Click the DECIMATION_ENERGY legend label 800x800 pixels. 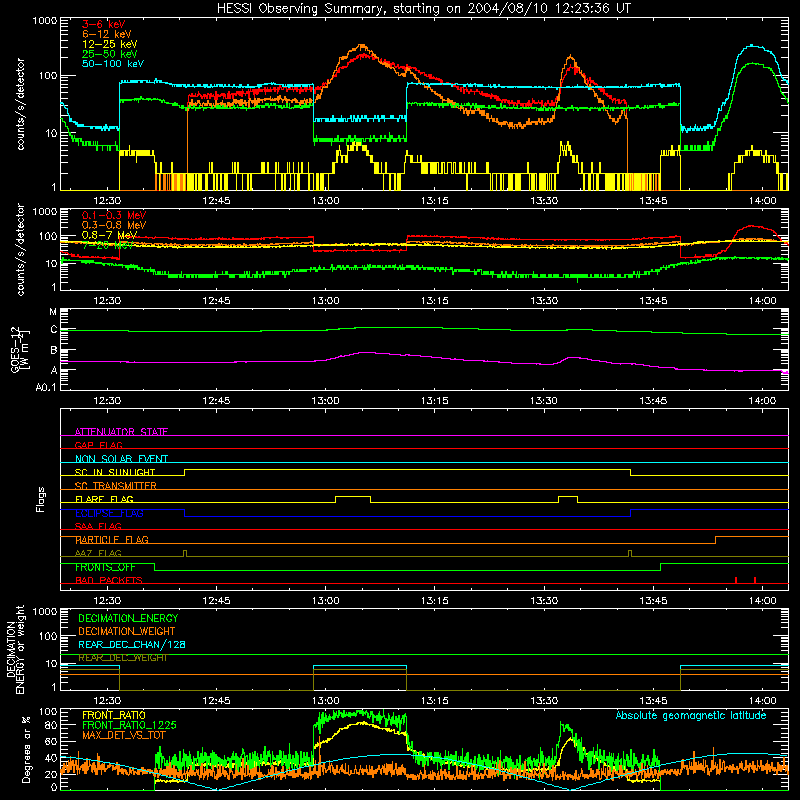pos(128,618)
